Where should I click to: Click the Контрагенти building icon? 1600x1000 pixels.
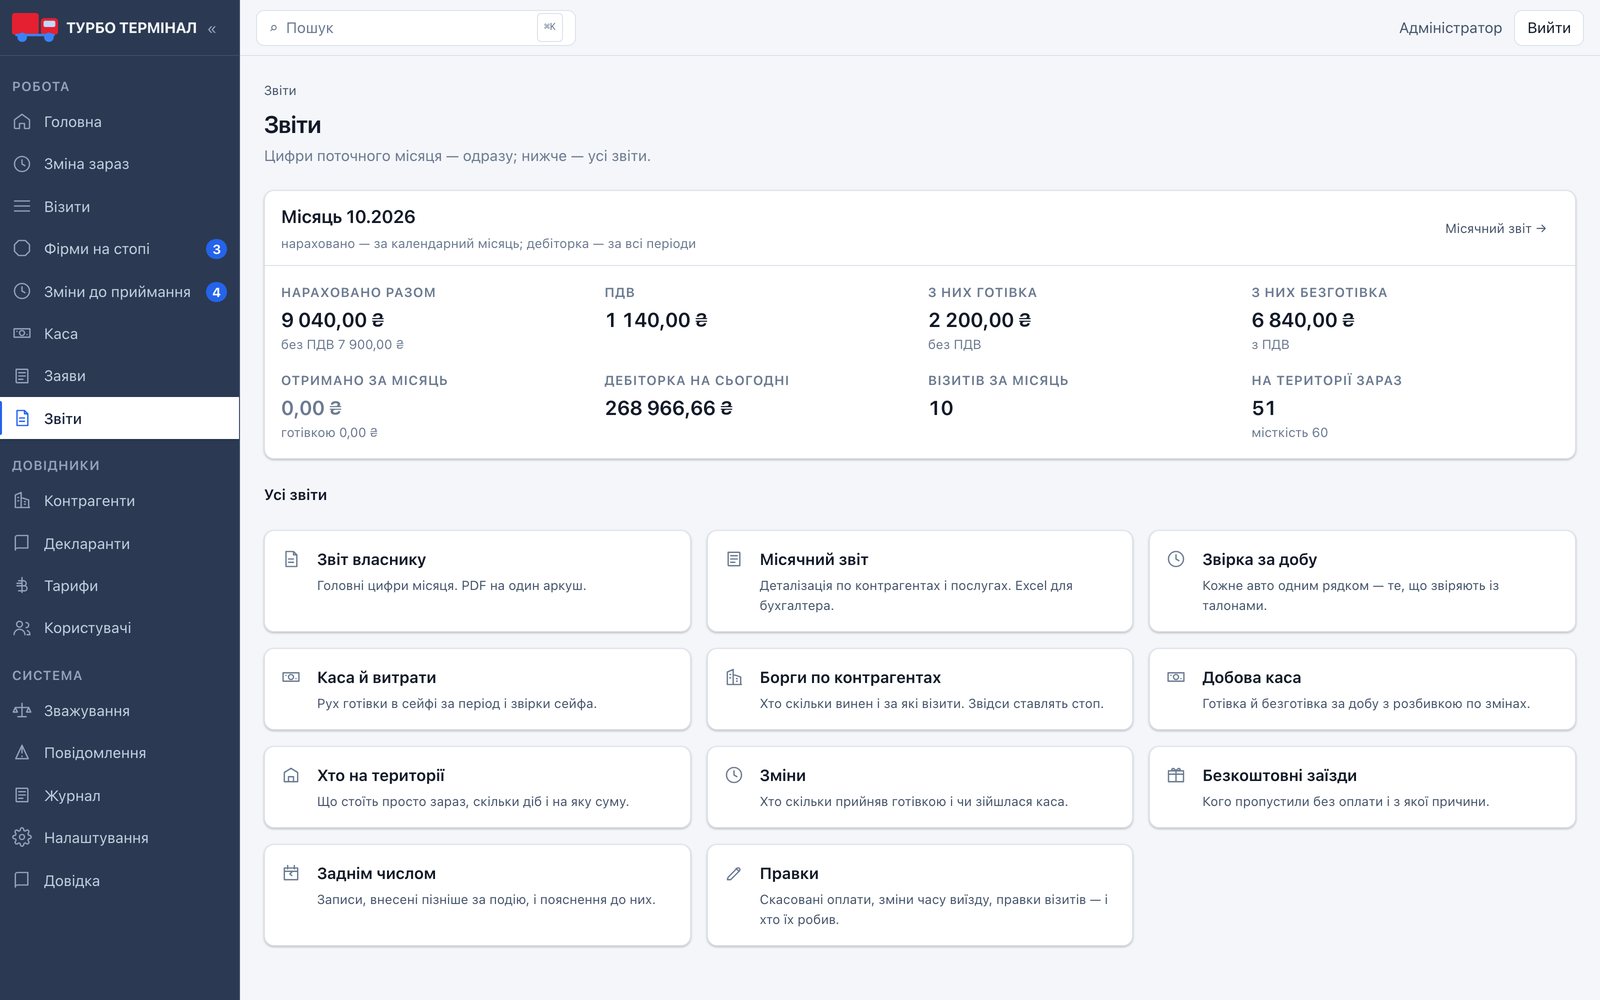click(22, 501)
